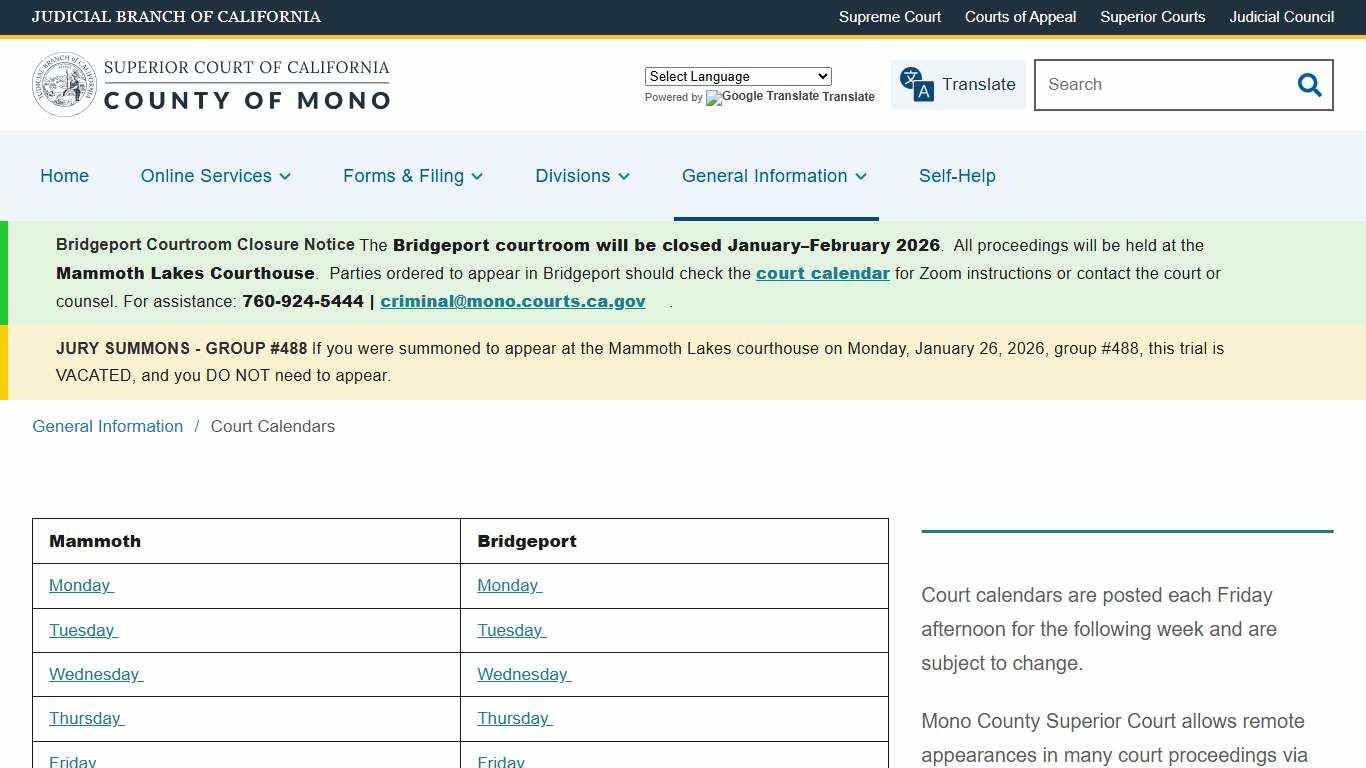Click the General Information breadcrumb
This screenshot has height=768, width=1366.
tap(107, 426)
